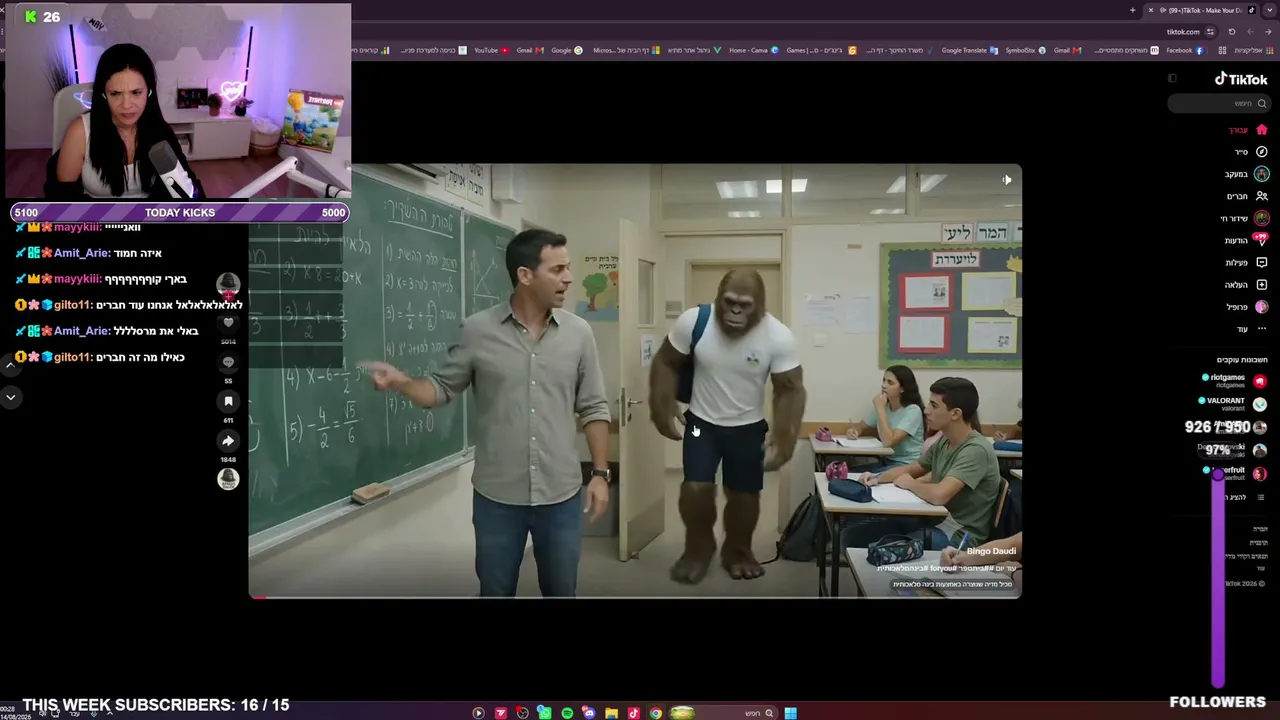
Task: Toggle the video mute speaker icon
Action: click(1006, 180)
